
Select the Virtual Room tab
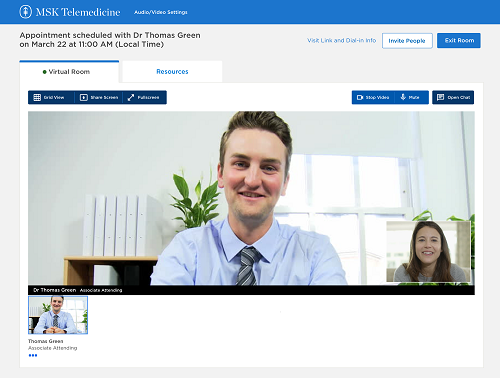(69, 72)
